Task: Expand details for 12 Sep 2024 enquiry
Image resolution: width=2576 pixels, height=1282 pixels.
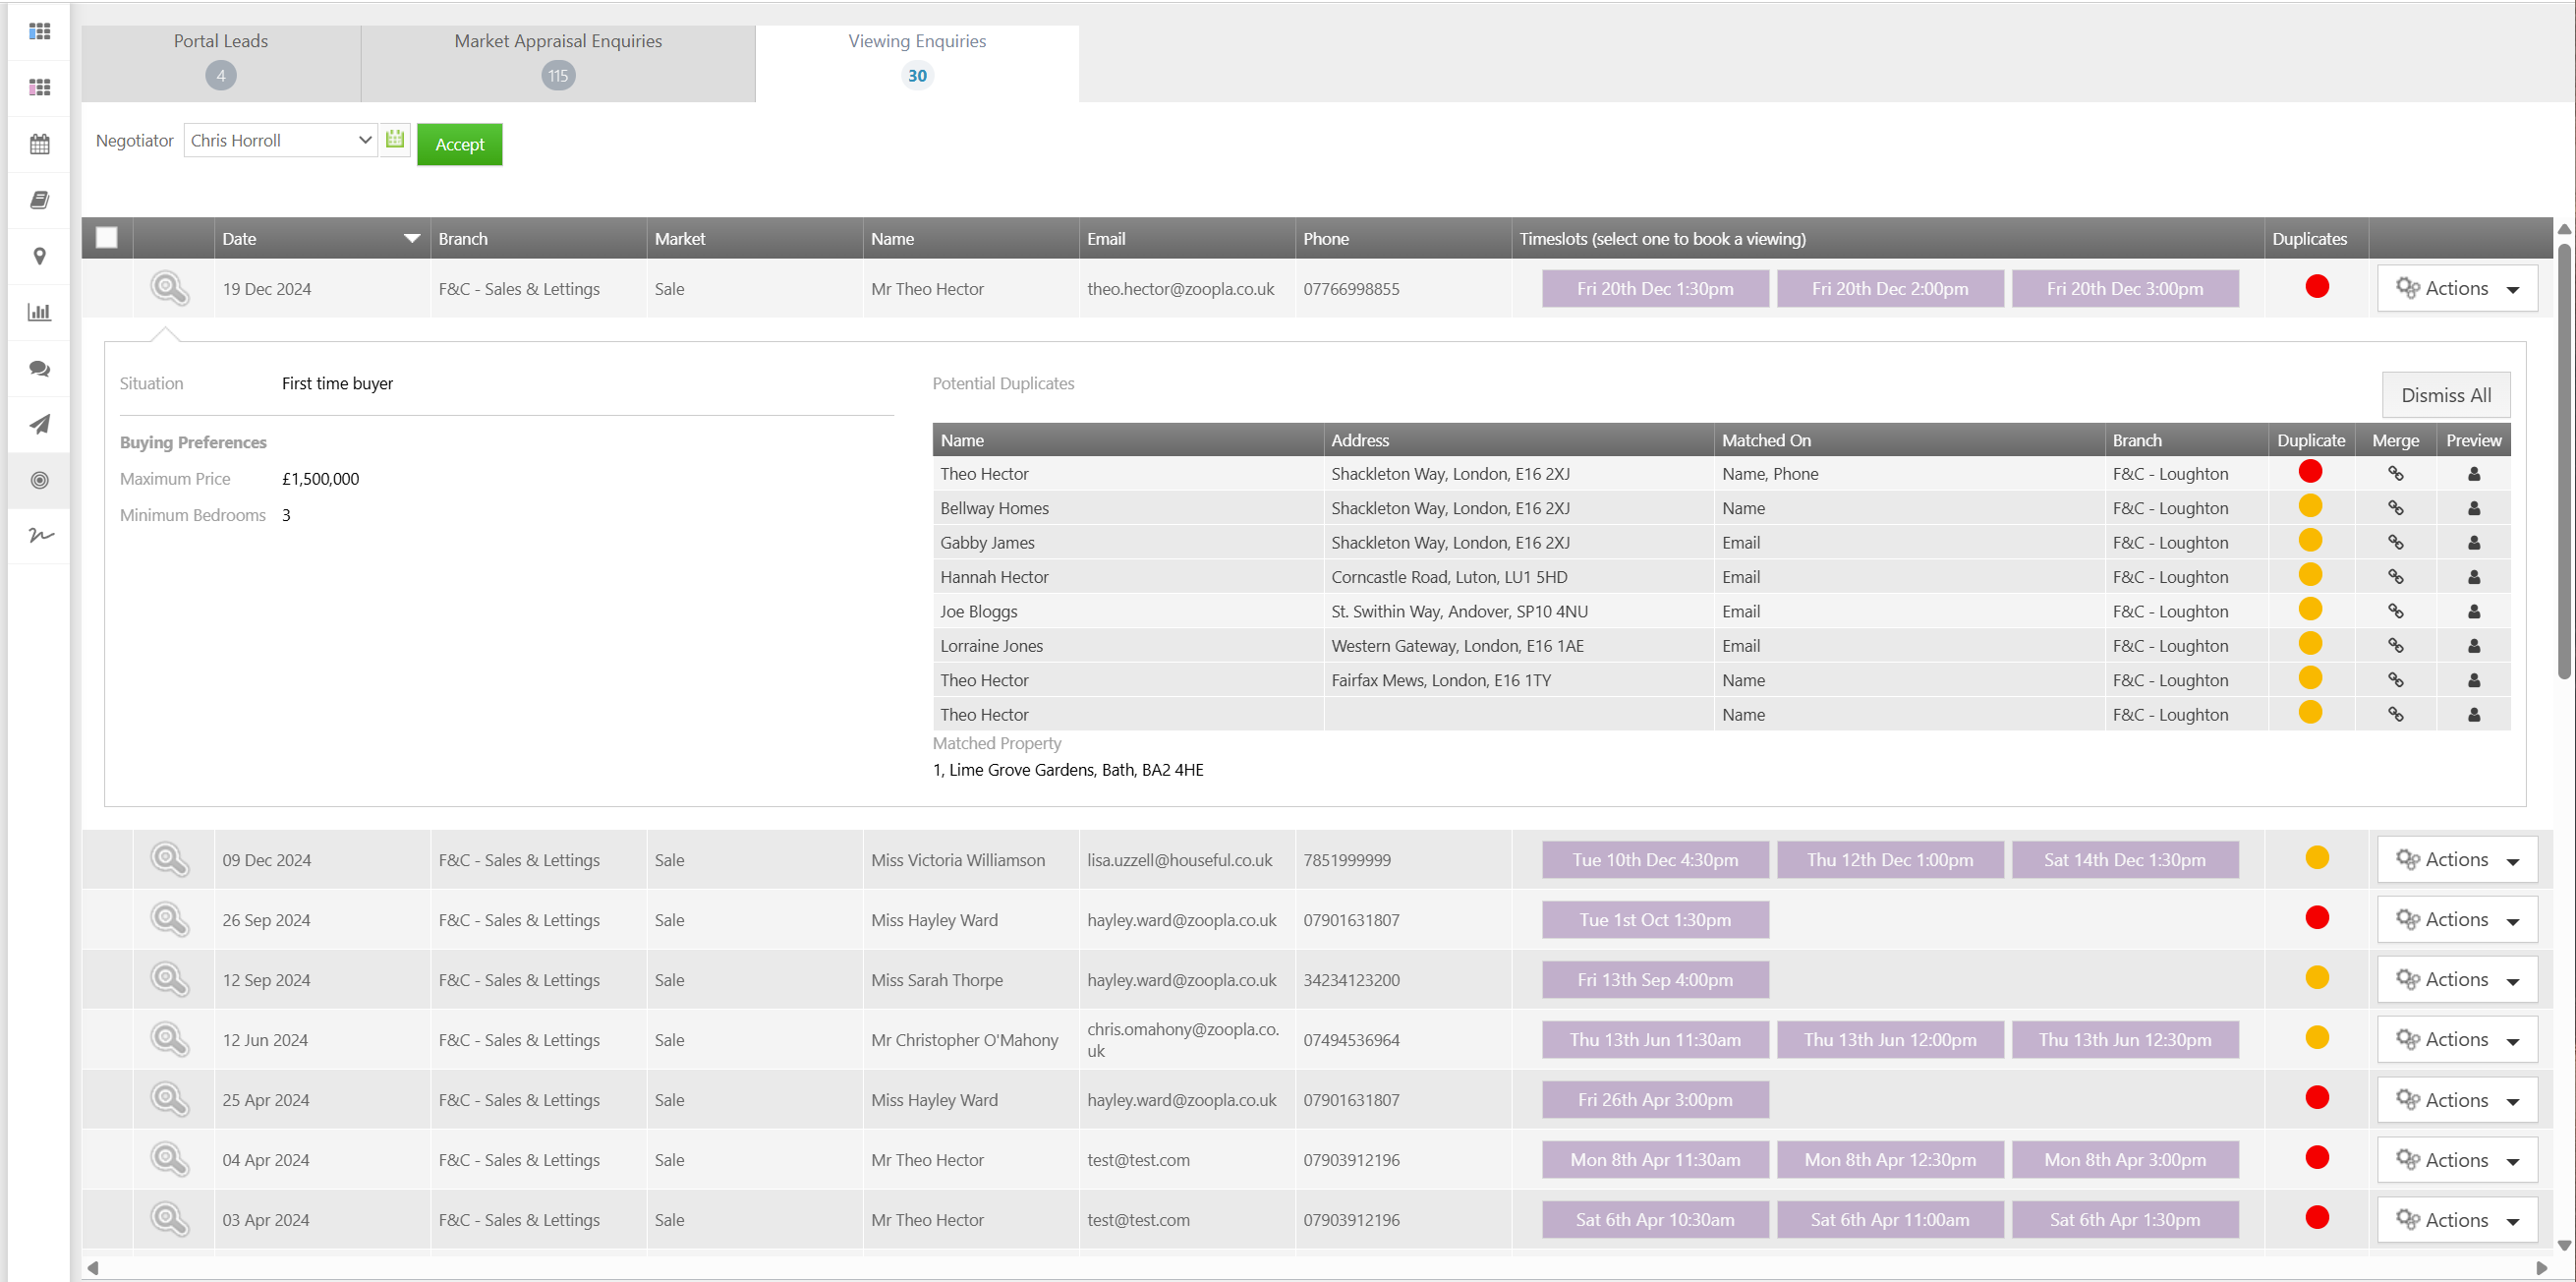Action: point(169,980)
